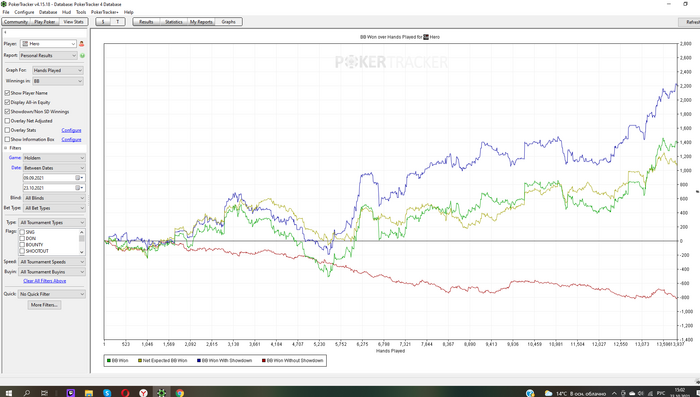
Task: Open the Bet Type dropdown
Action: point(54,208)
